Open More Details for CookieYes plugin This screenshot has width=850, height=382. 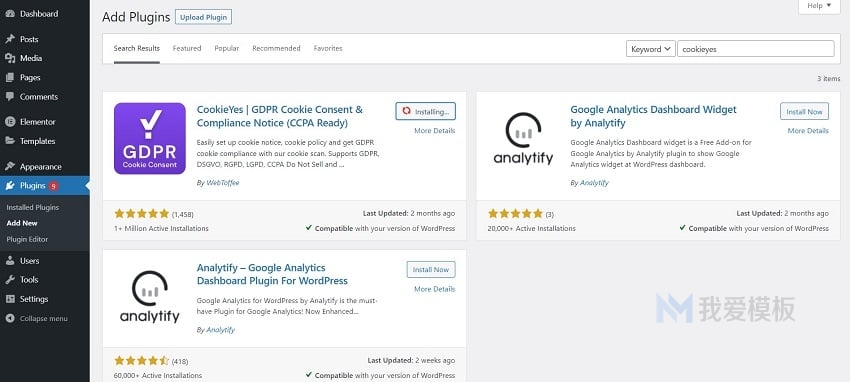tap(435, 131)
